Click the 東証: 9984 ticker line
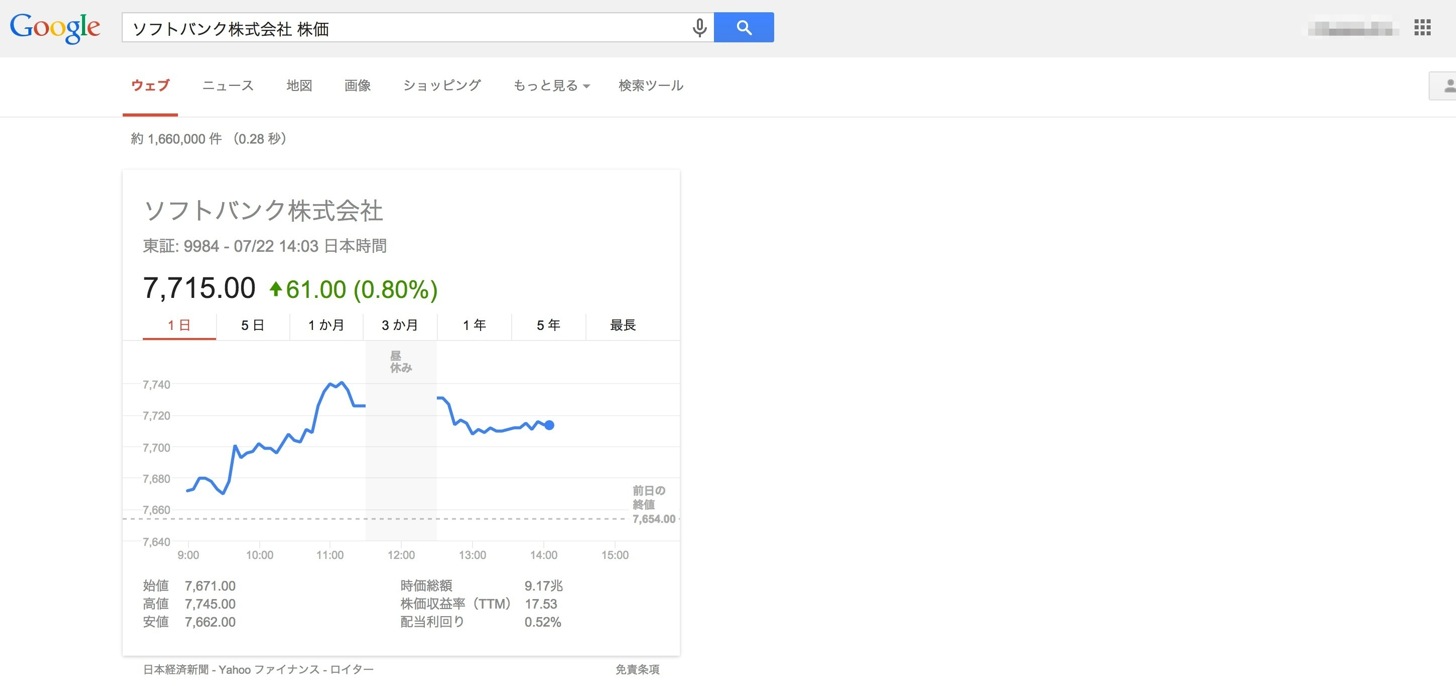Viewport: 1456px width, 686px height. click(x=265, y=246)
